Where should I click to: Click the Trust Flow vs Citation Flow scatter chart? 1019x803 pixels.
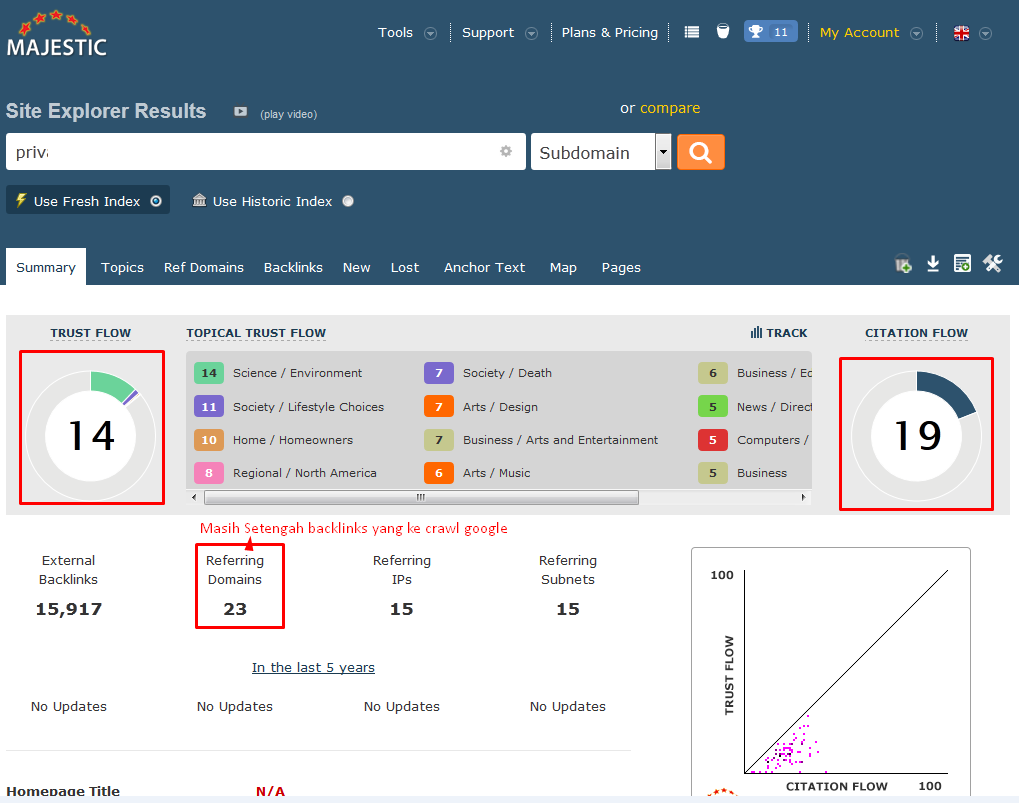[x=831, y=672]
